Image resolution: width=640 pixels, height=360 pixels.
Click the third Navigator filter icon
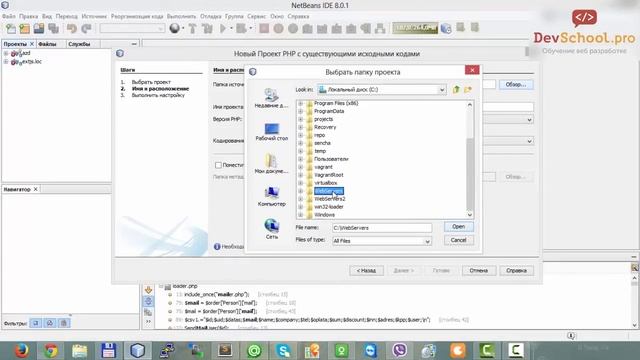click(x=64, y=323)
